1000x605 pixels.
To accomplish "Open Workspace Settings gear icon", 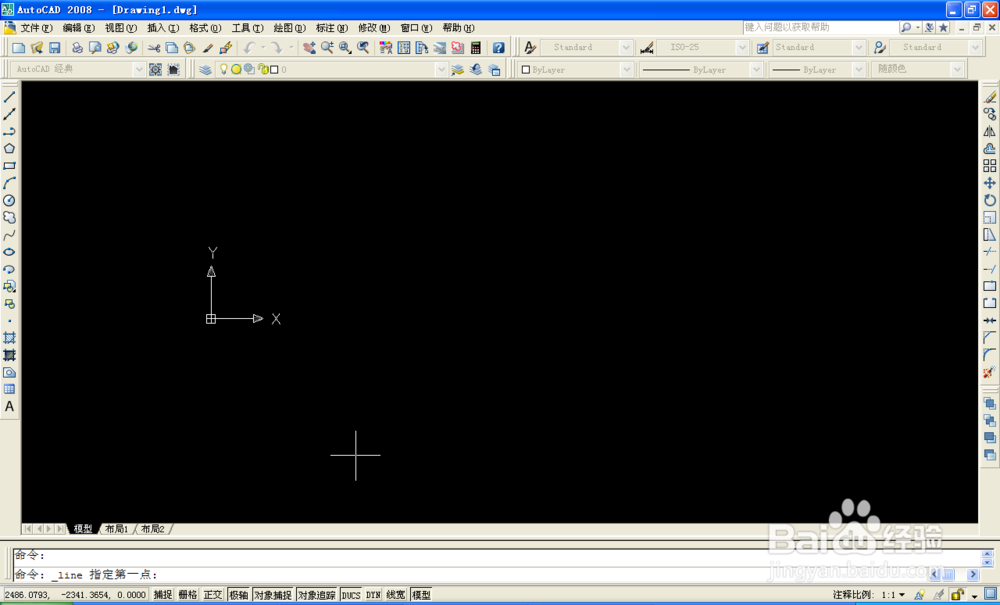I will (155, 69).
